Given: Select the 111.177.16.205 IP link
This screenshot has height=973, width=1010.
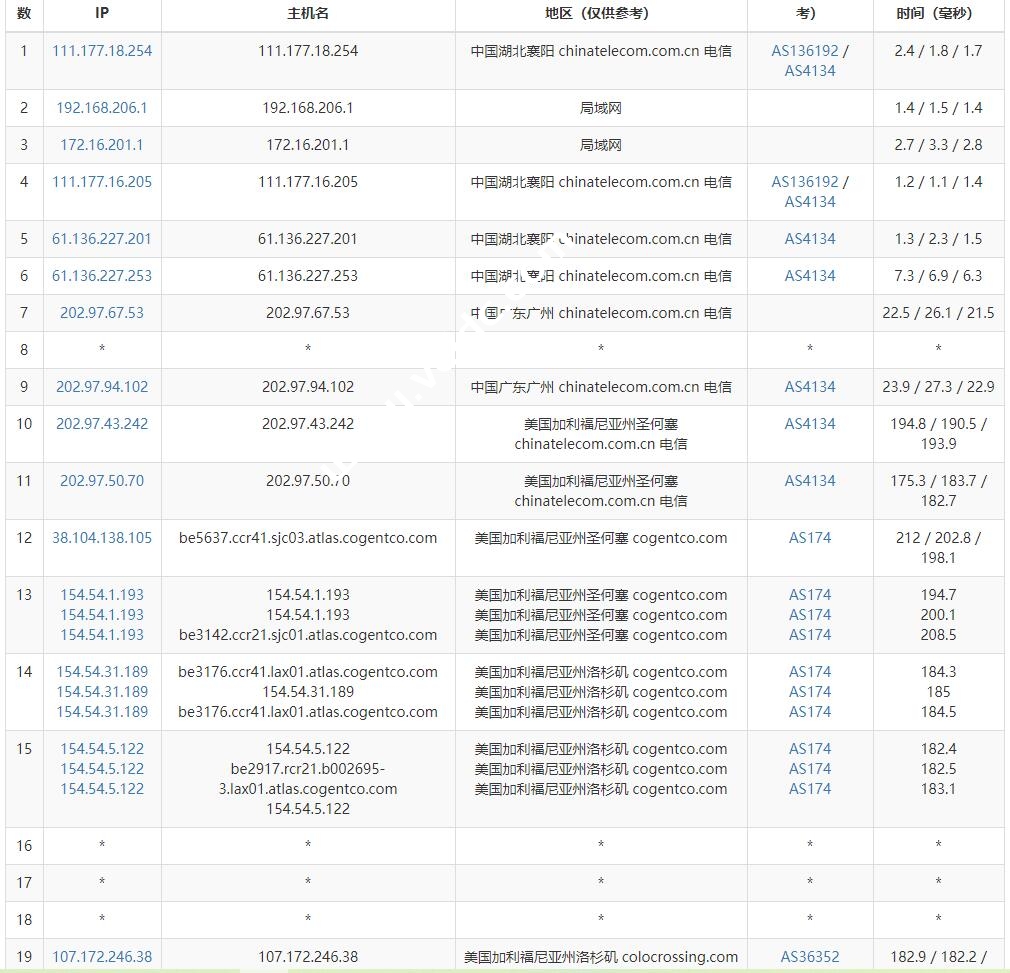Looking at the screenshot, I should [102, 182].
